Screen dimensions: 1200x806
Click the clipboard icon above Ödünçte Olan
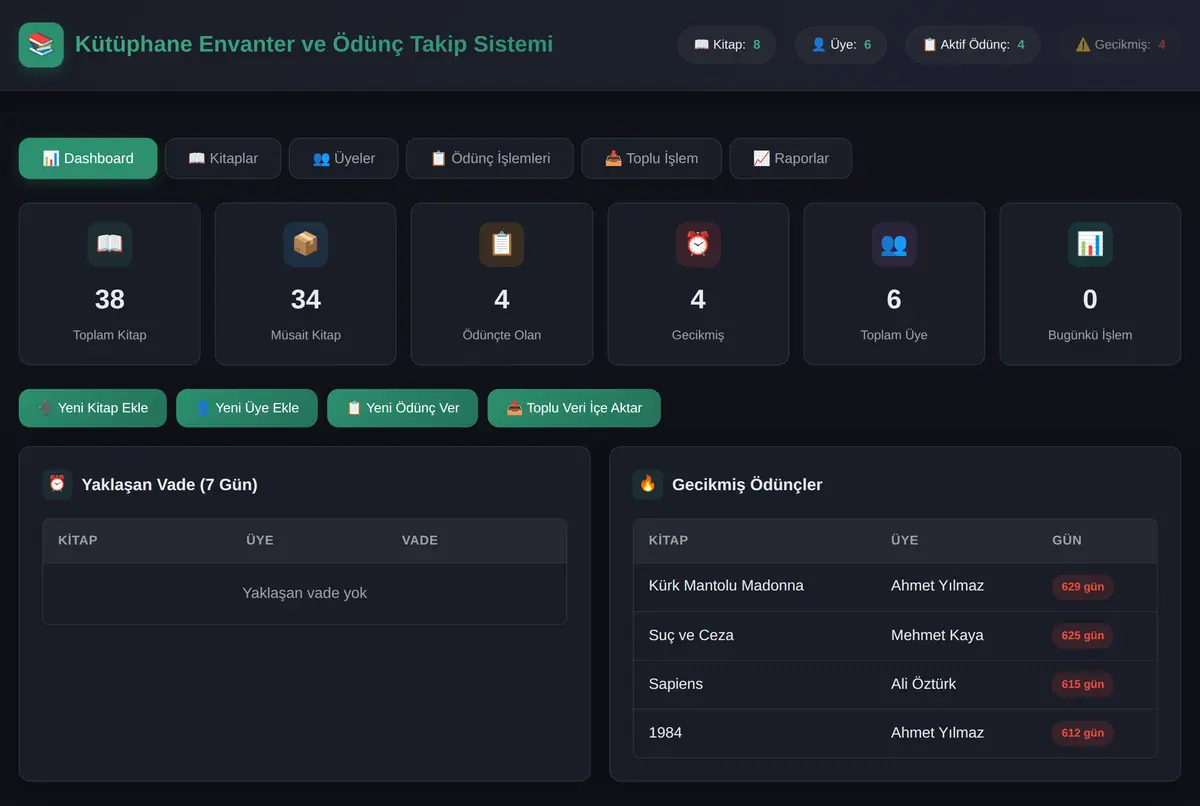502,244
